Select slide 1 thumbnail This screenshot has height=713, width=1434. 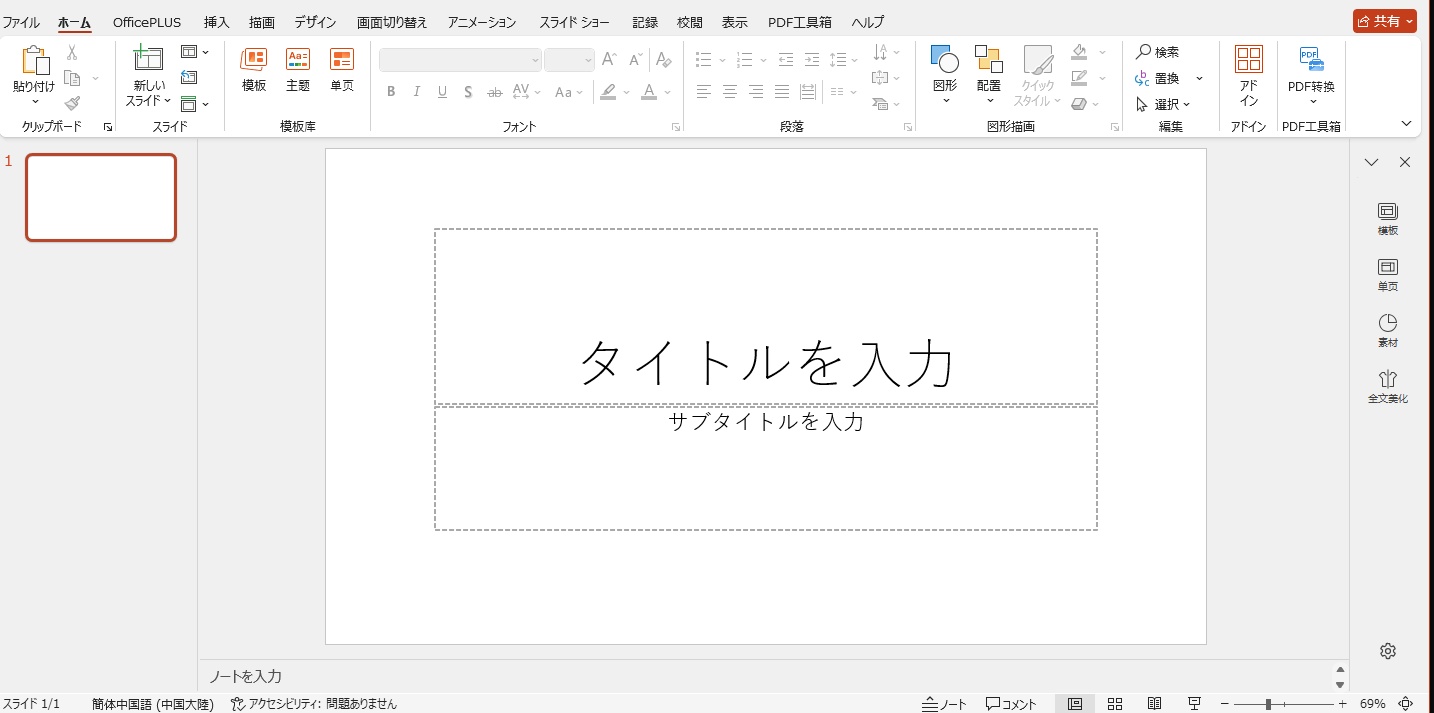101,197
